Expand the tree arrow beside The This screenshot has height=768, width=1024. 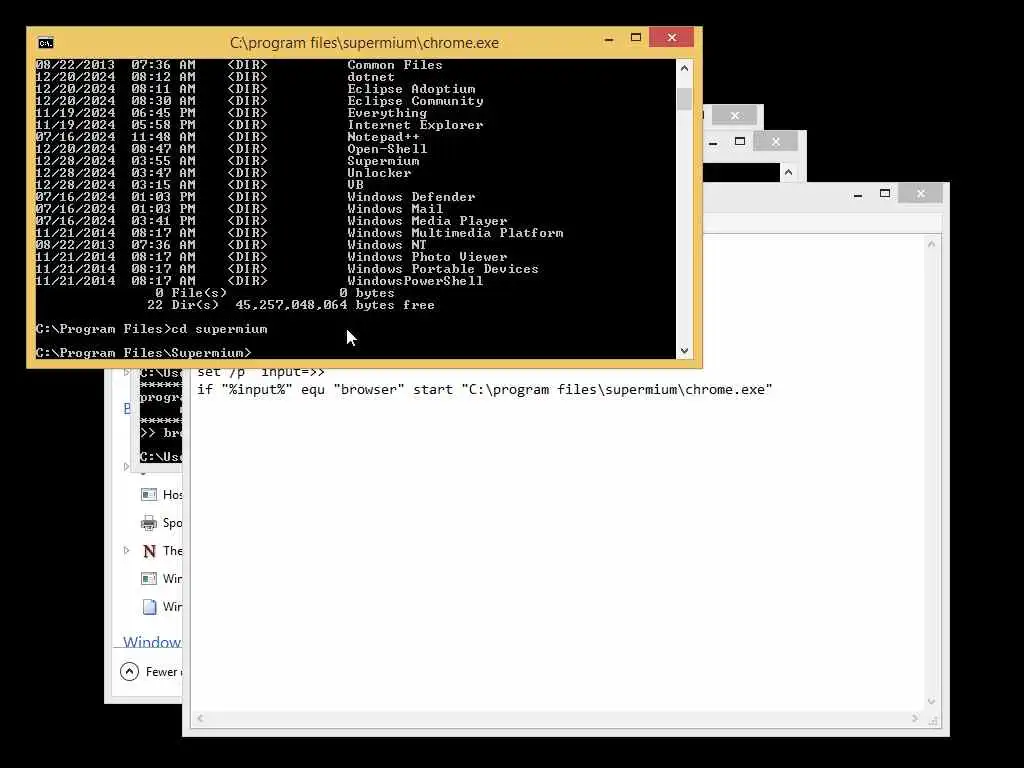[127, 551]
